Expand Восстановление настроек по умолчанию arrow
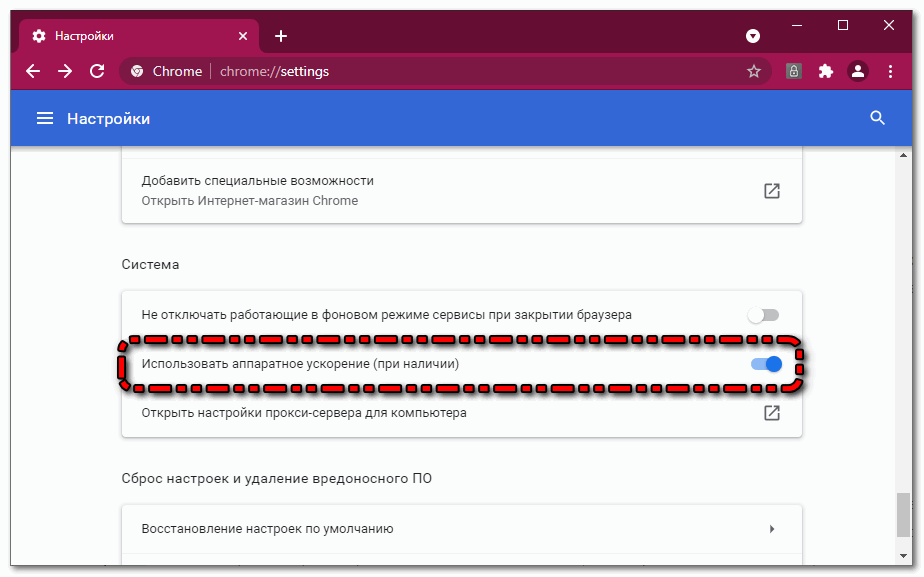 click(x=771, y=528)
